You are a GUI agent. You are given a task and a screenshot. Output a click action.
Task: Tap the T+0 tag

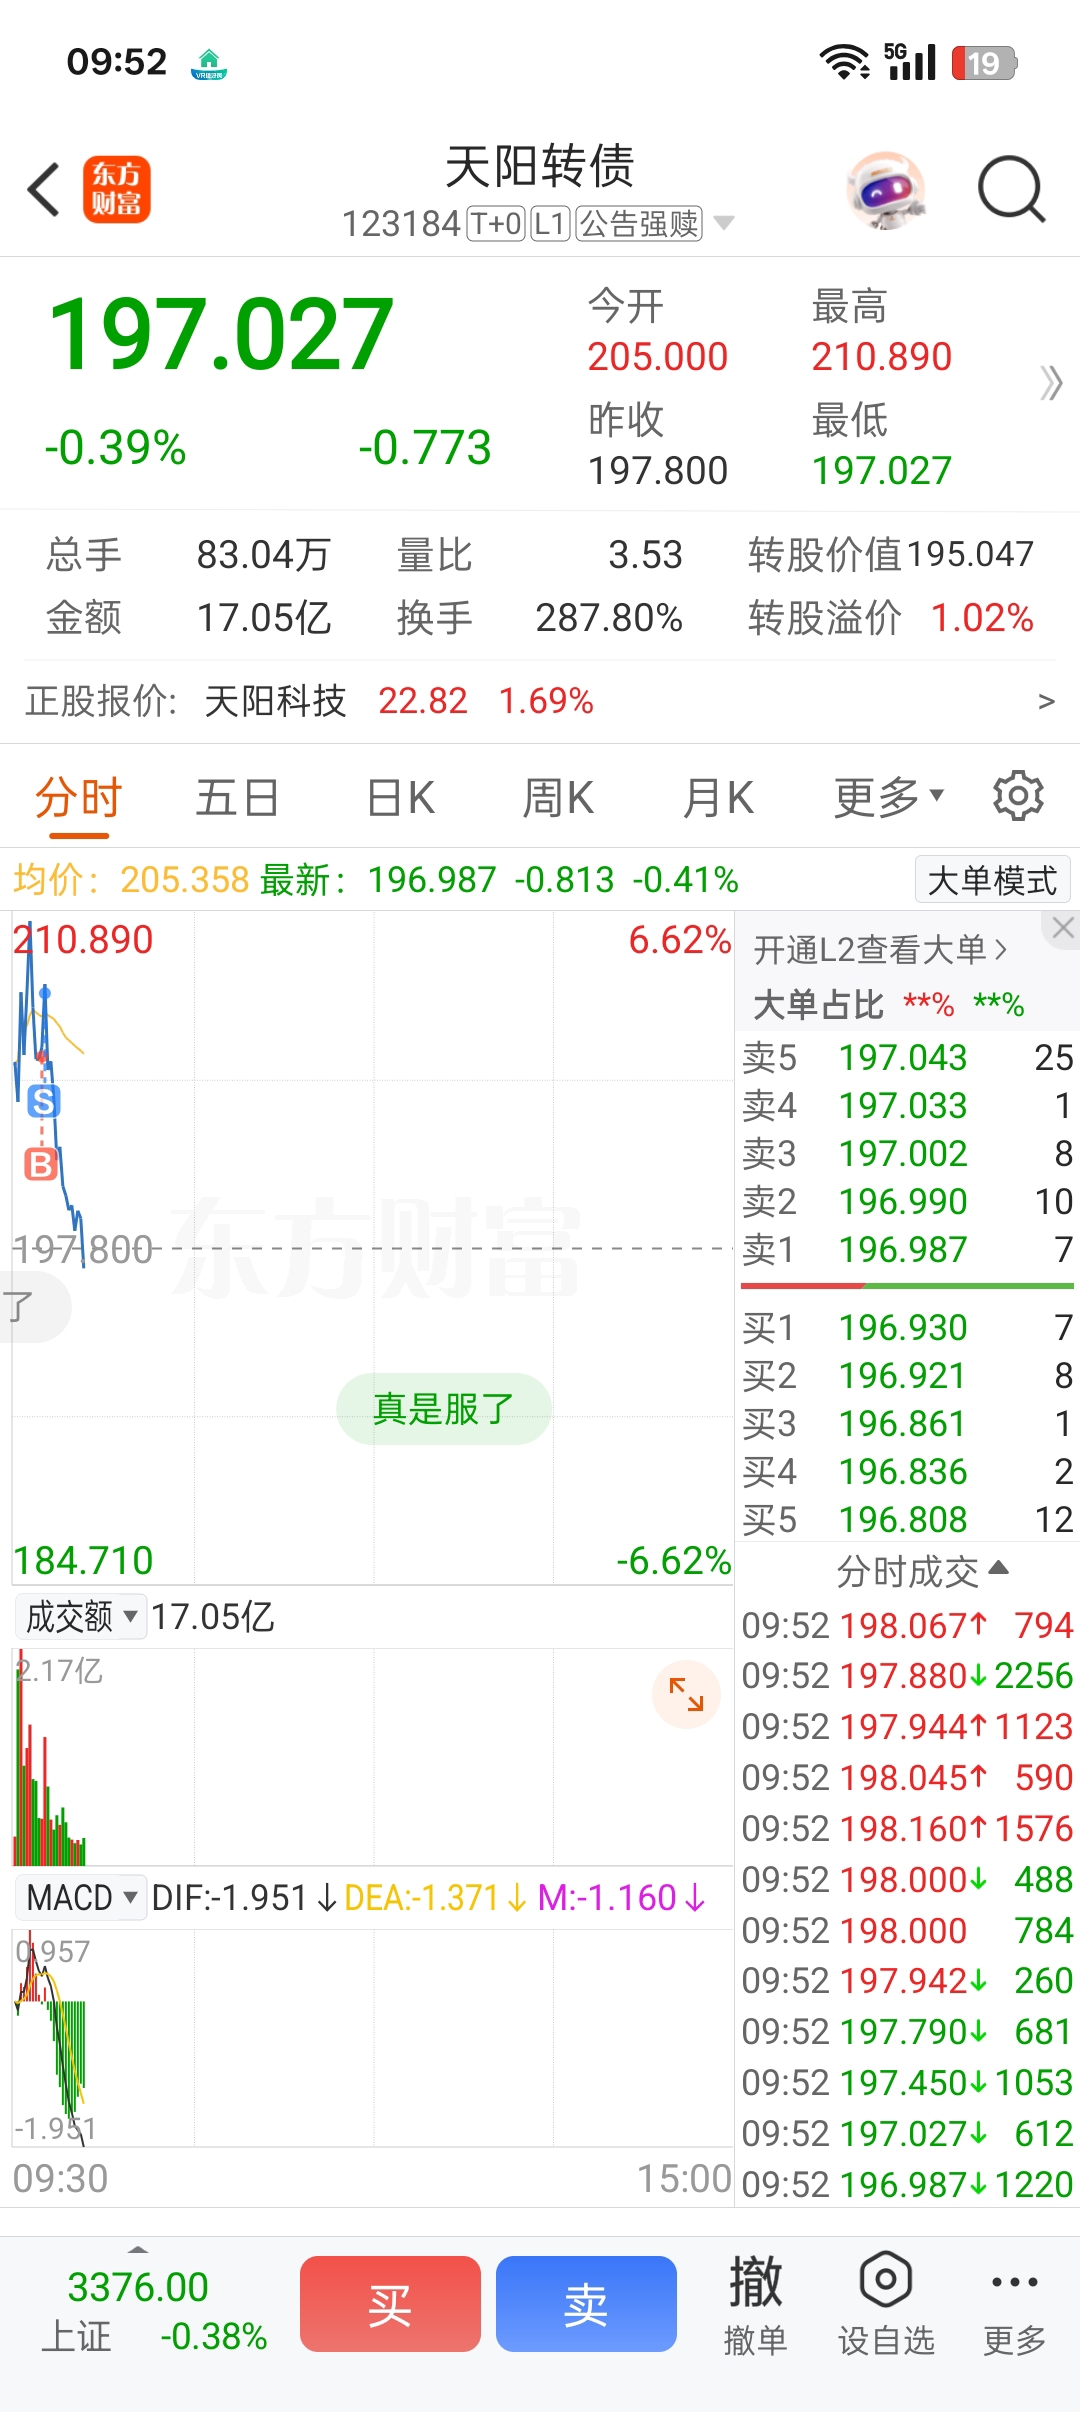point(496,223)
